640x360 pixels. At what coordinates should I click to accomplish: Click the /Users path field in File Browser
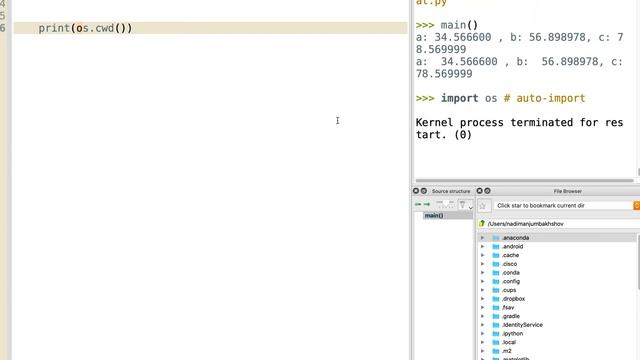(x=563, y=224)
